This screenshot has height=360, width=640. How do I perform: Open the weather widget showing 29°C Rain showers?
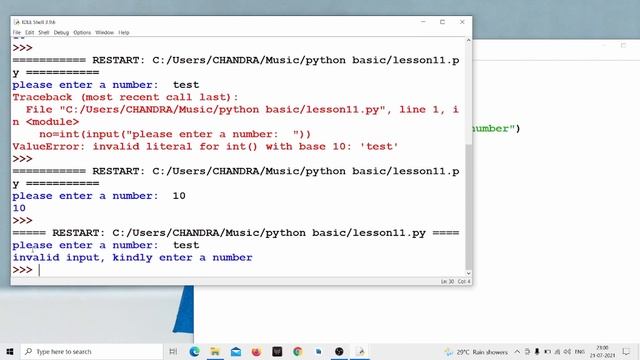476,352
